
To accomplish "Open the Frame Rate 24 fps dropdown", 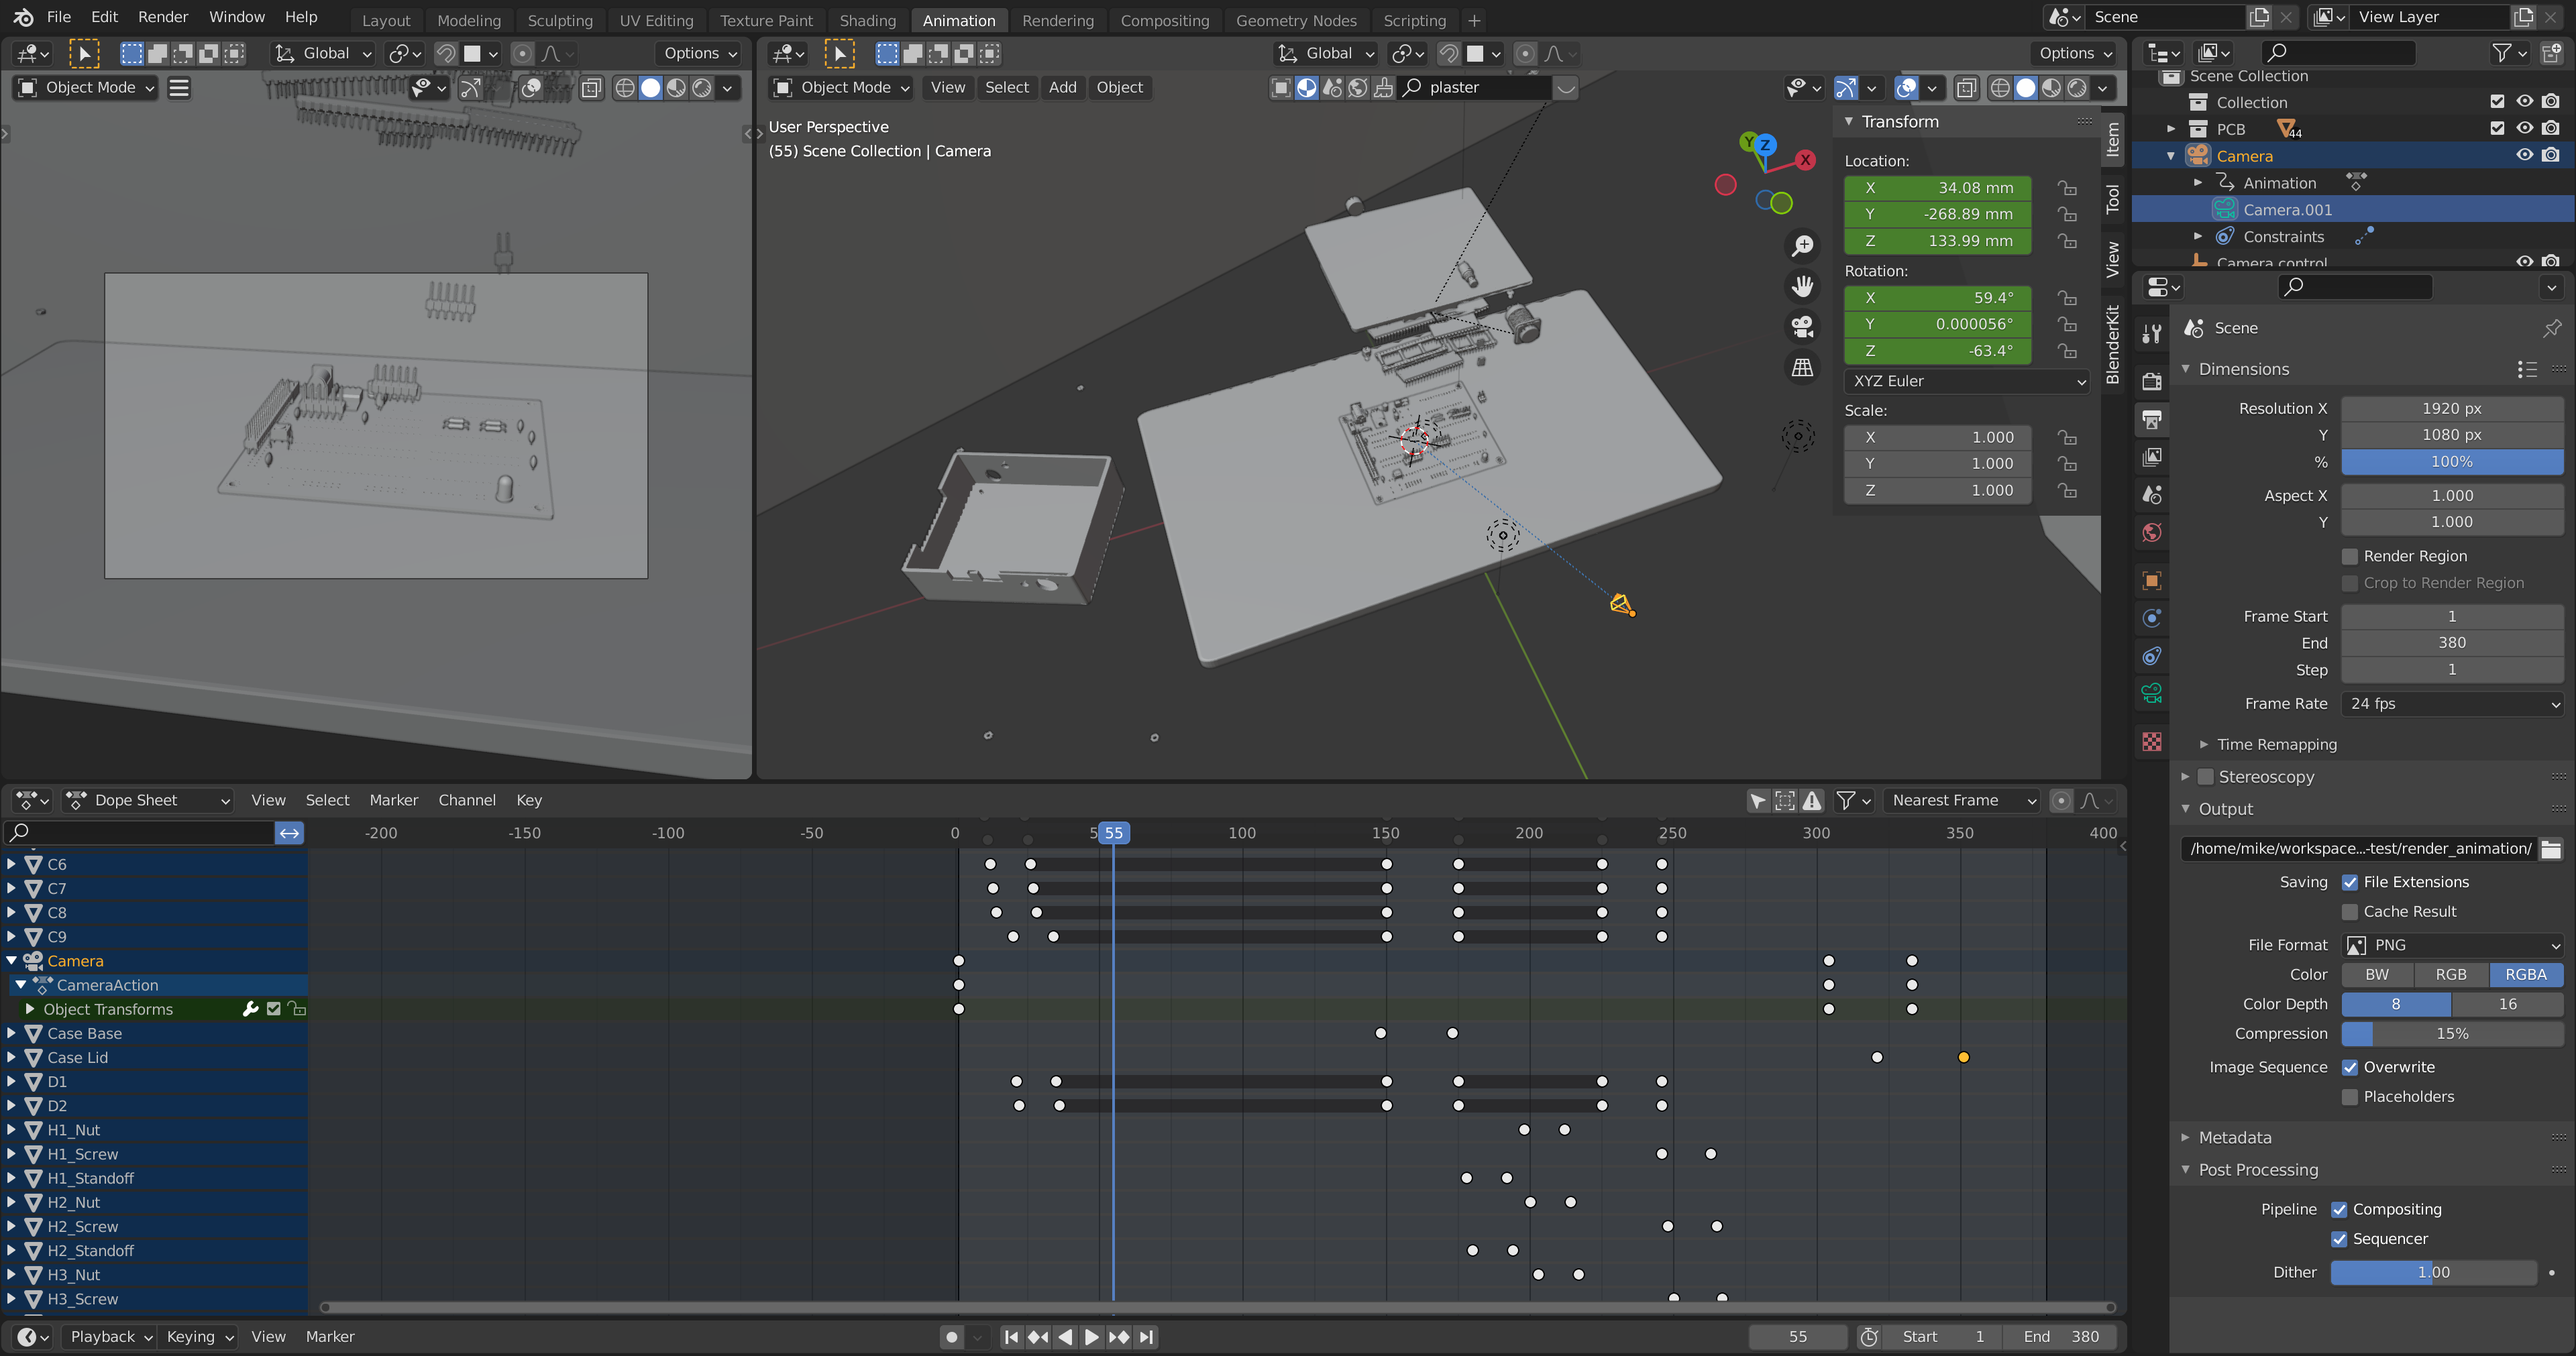I will 2452,704.
